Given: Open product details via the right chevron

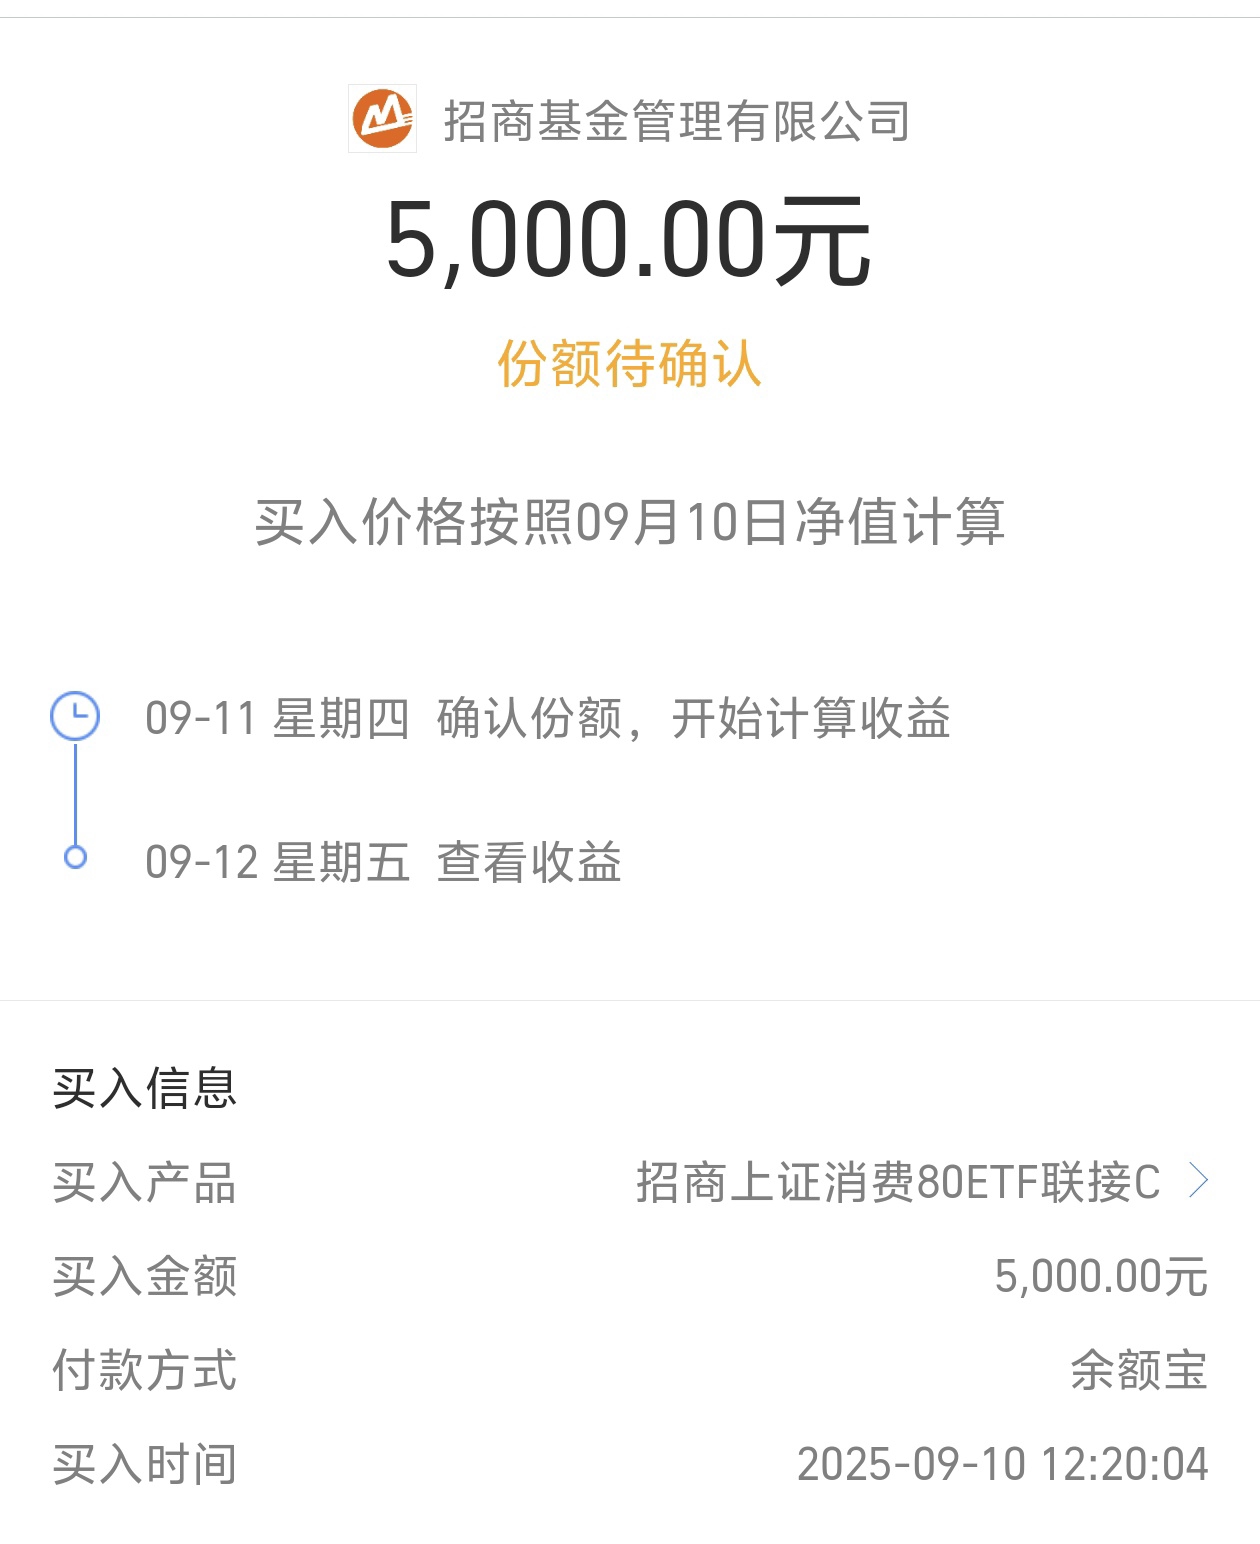Looking at the screenshot, I should [1198, 1181].
